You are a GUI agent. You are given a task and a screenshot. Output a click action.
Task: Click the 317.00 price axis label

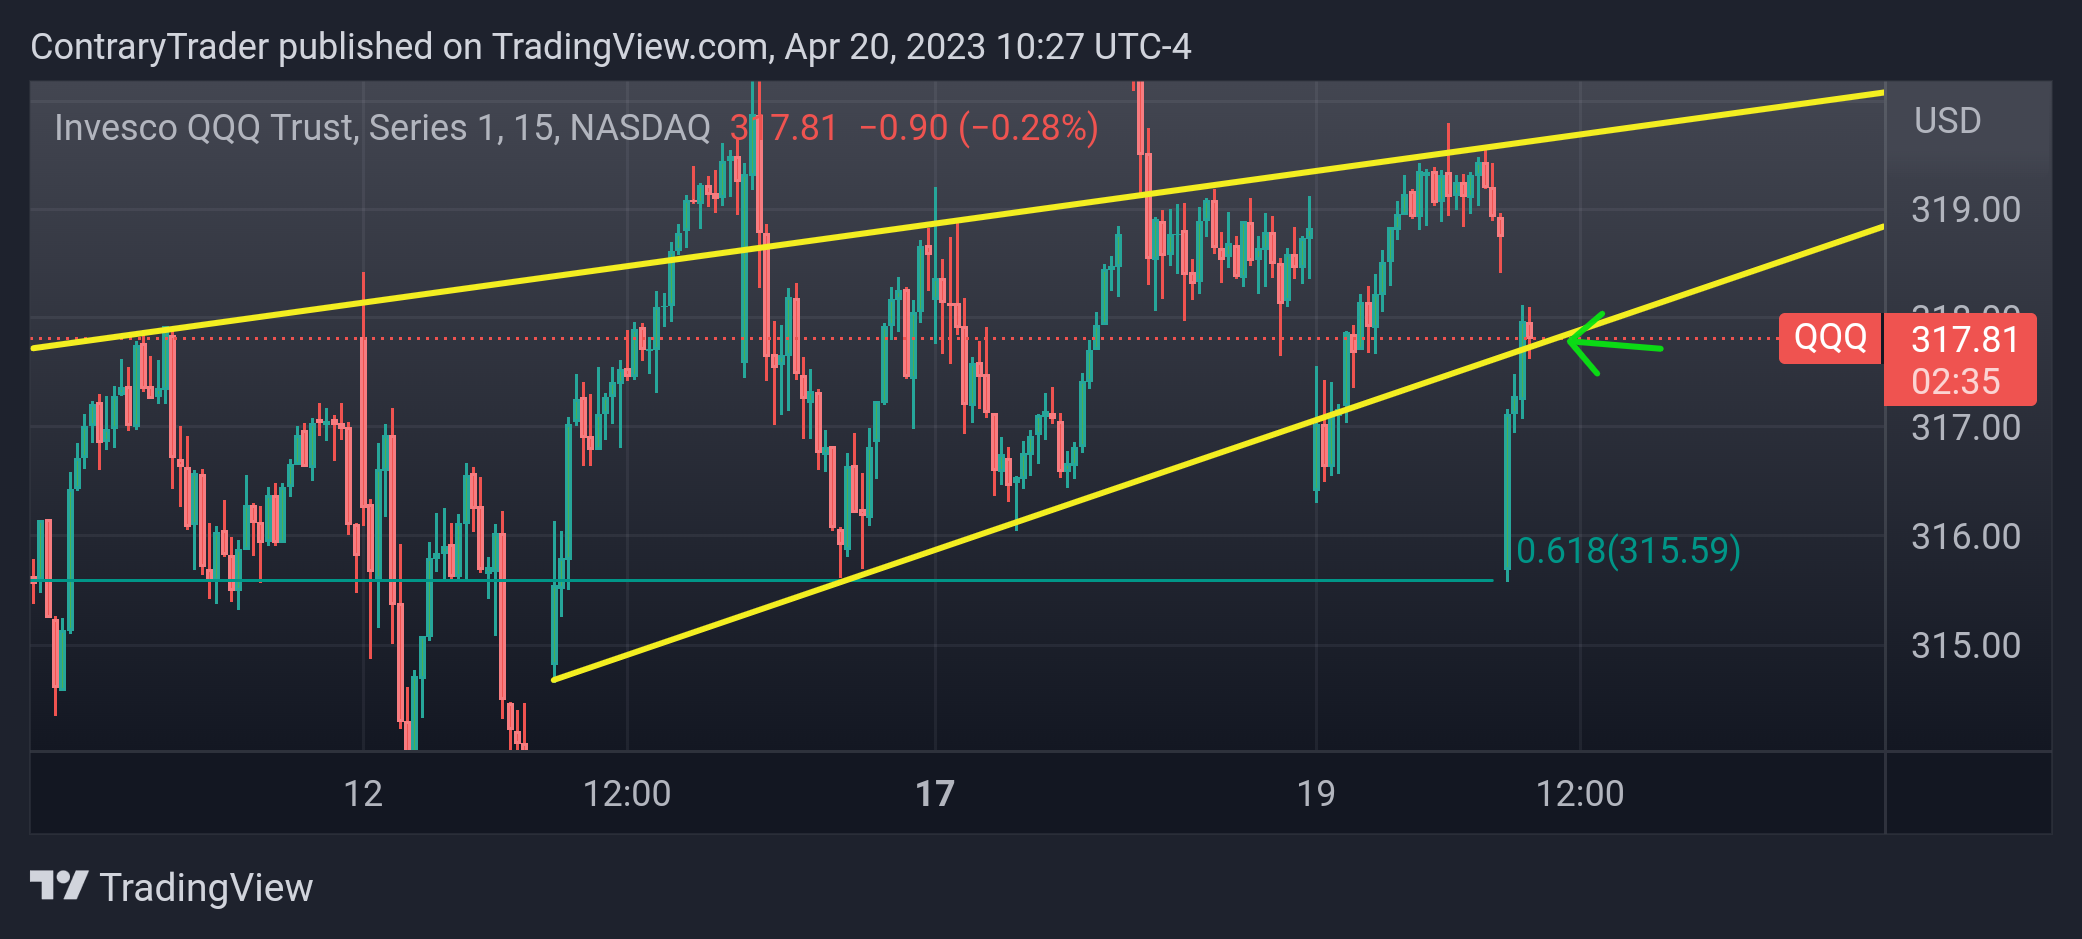tap(1966, 428)
